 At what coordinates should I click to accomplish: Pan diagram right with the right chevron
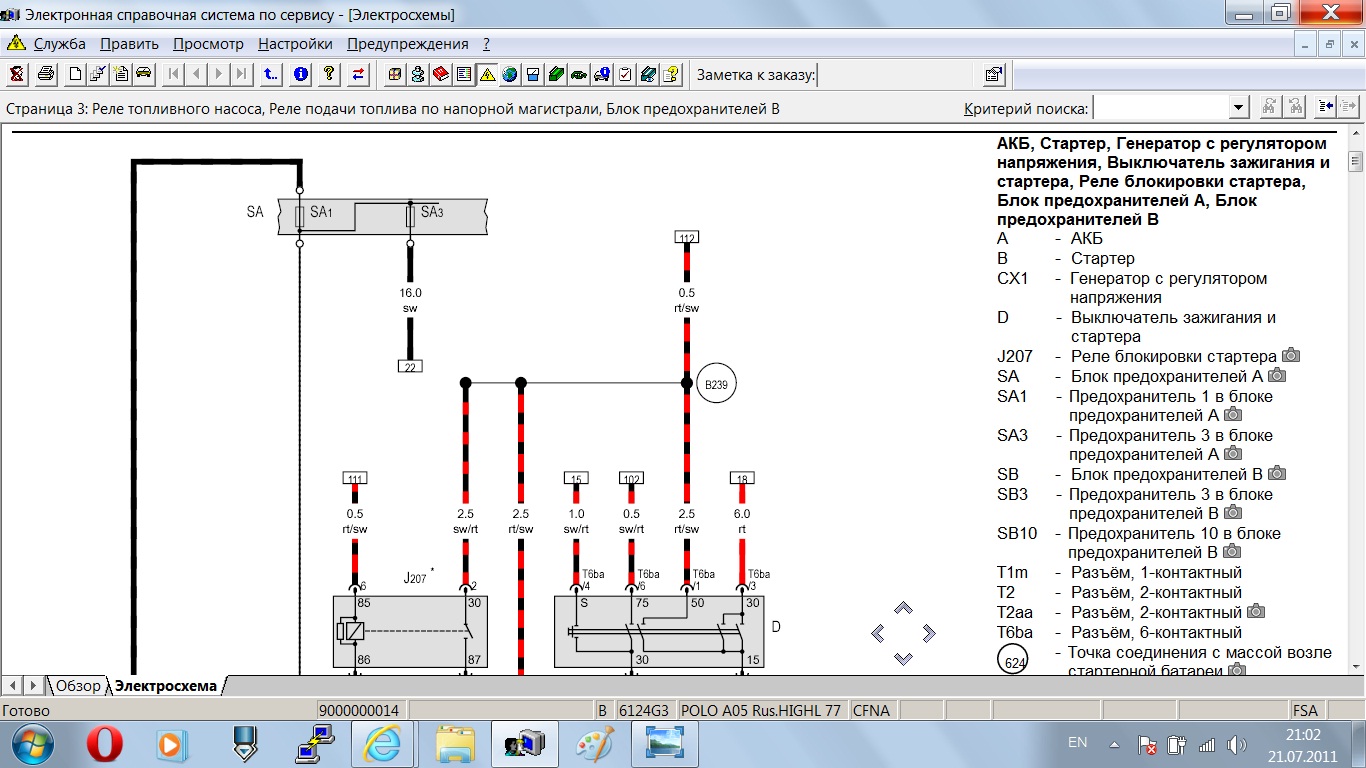coord(929,633)
